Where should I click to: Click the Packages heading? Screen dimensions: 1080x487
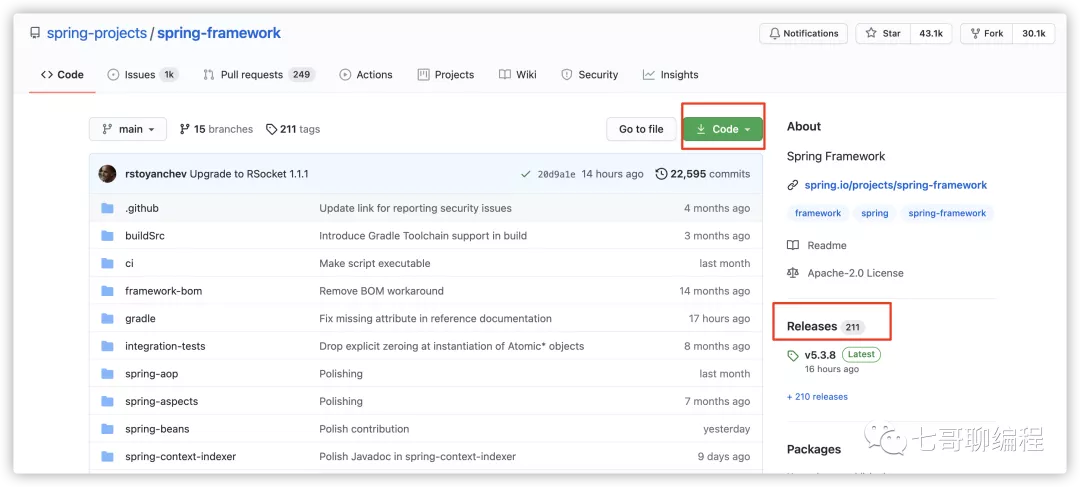coord(814,449)
